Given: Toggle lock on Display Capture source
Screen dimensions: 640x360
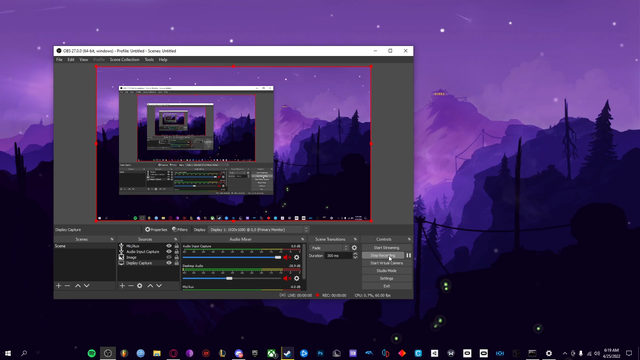Looking at the screenshot, I should tap(176, 263).
